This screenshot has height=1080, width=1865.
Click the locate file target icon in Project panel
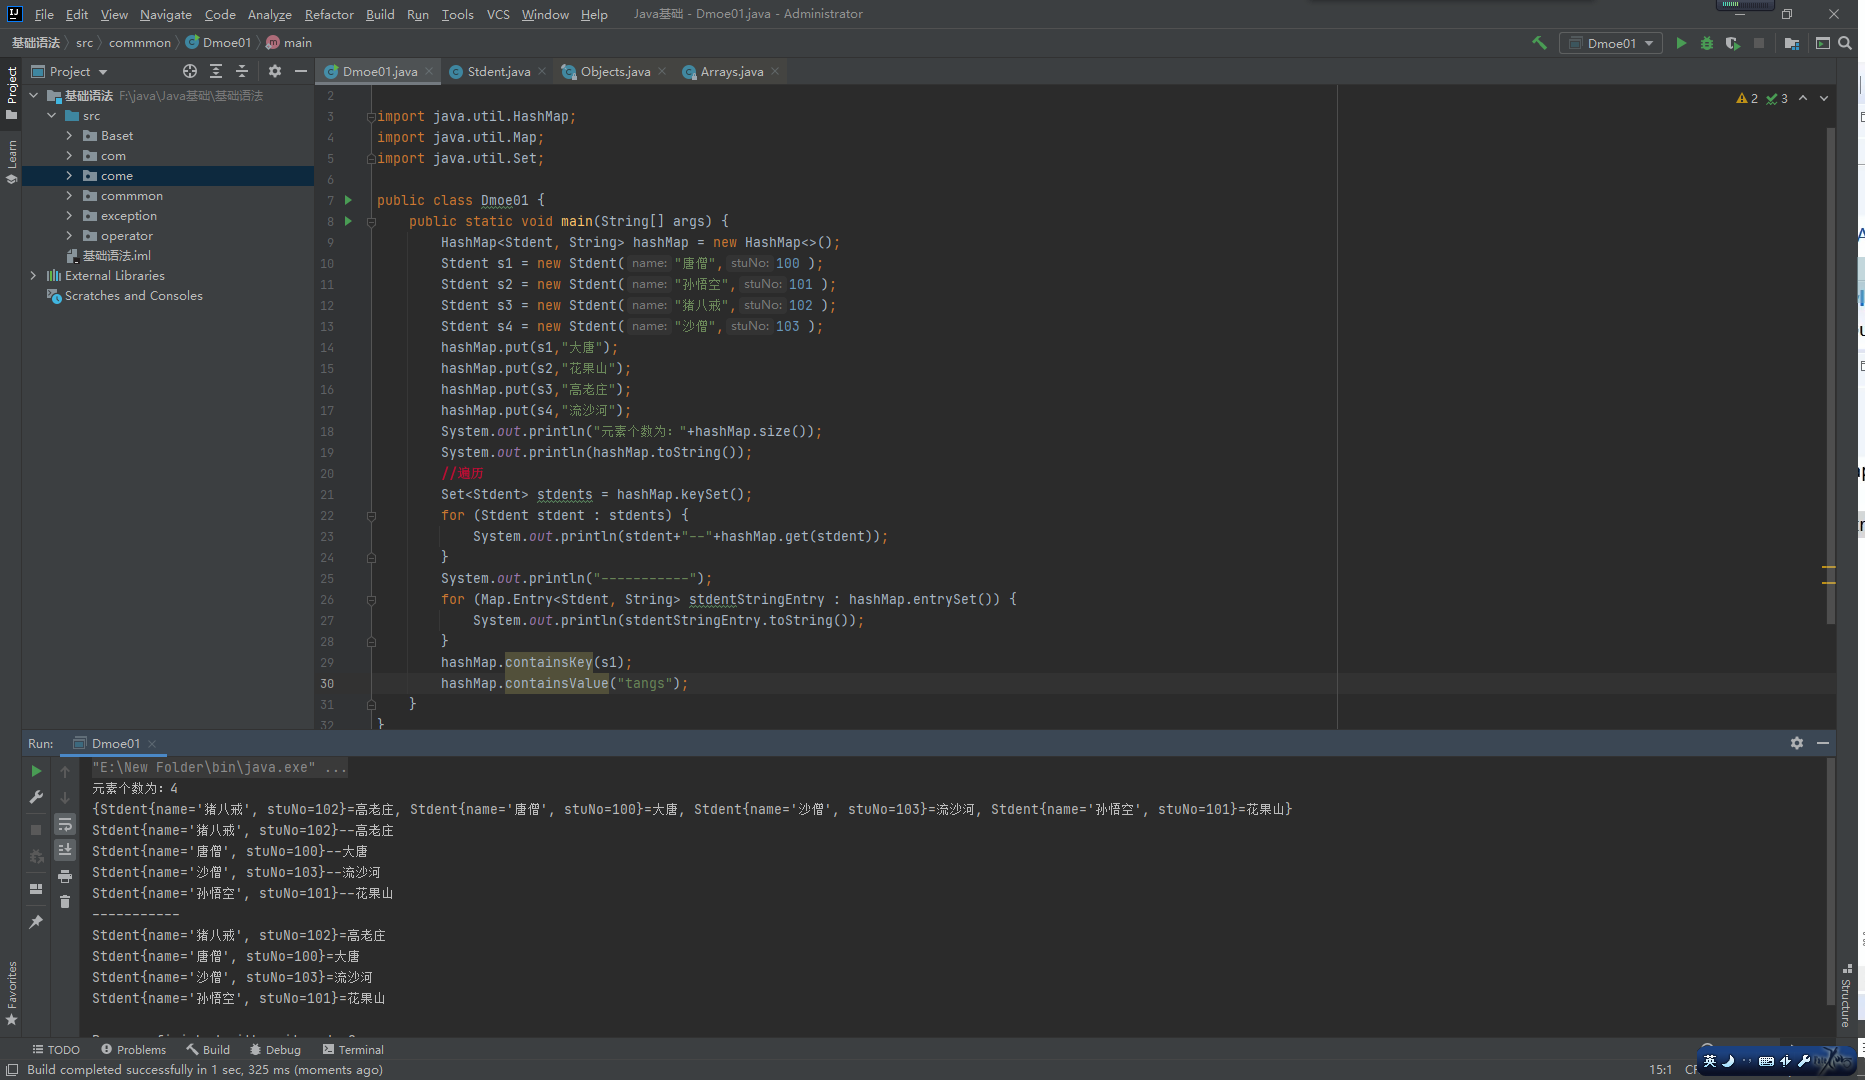(x=190, y=71)
